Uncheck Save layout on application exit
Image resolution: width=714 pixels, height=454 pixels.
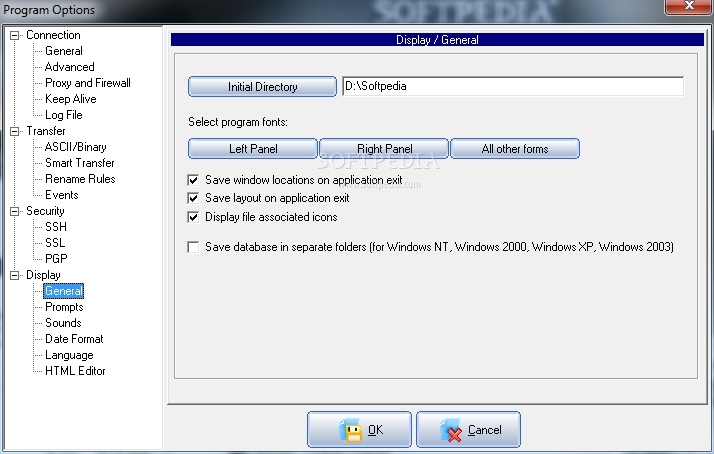(193, 198)
